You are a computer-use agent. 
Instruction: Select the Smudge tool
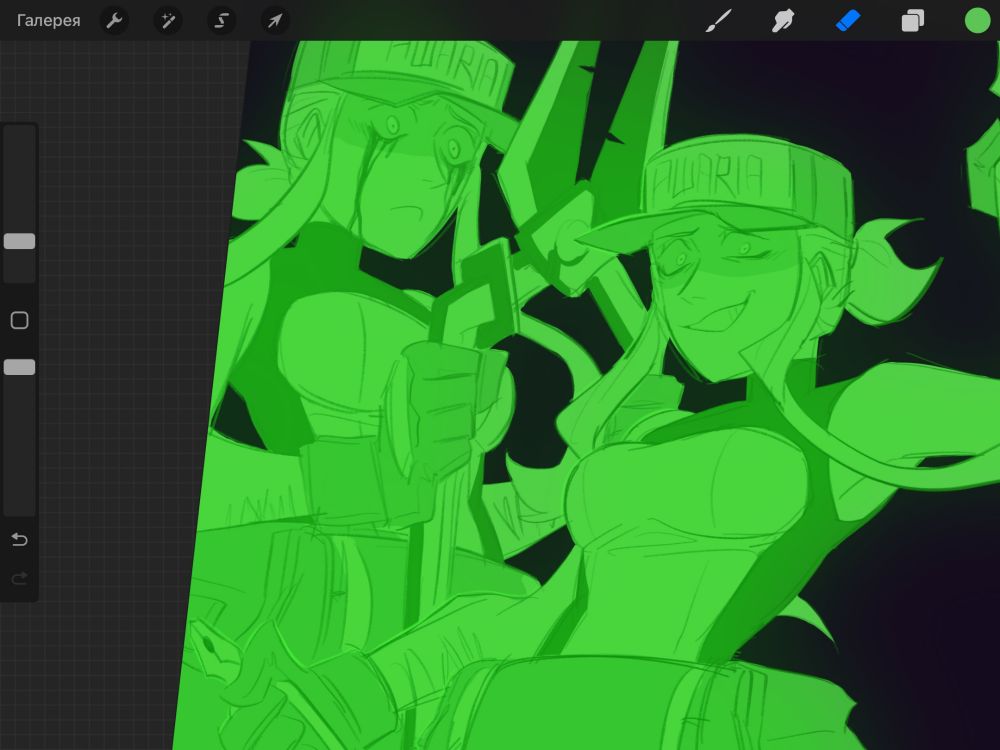(x=783, y=20)
